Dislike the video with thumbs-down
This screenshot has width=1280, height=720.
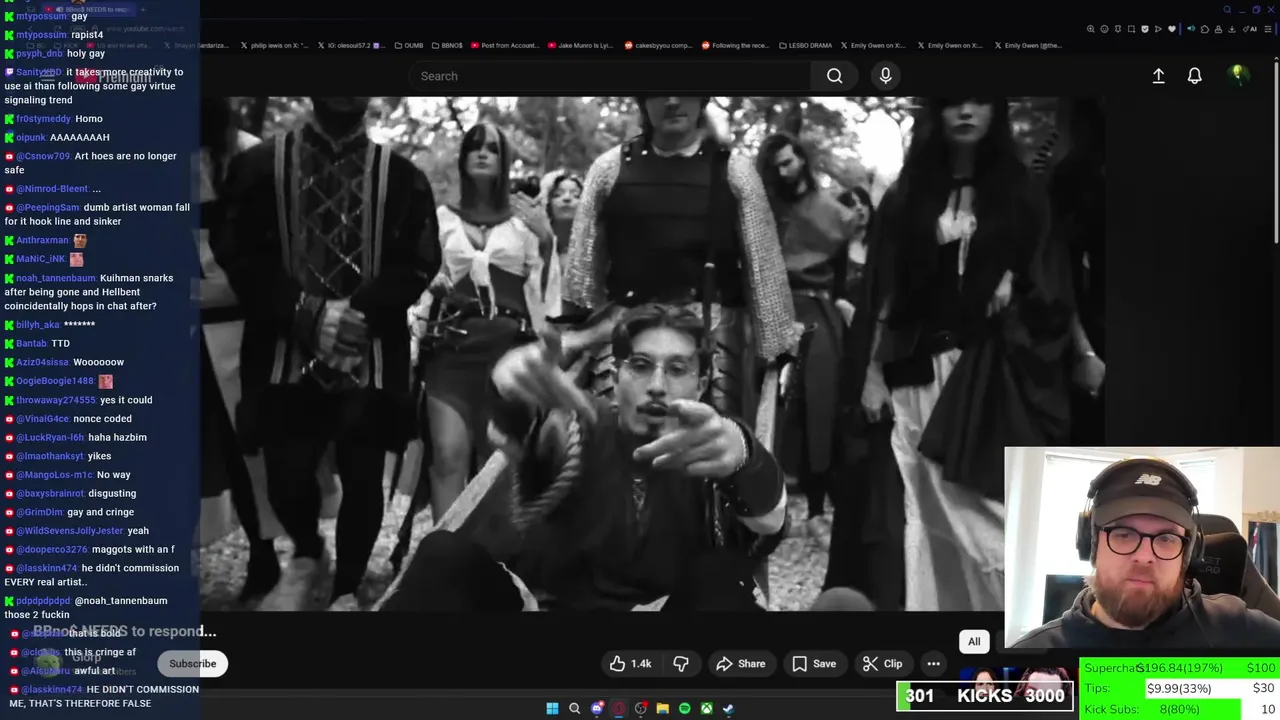coord(681,664)
